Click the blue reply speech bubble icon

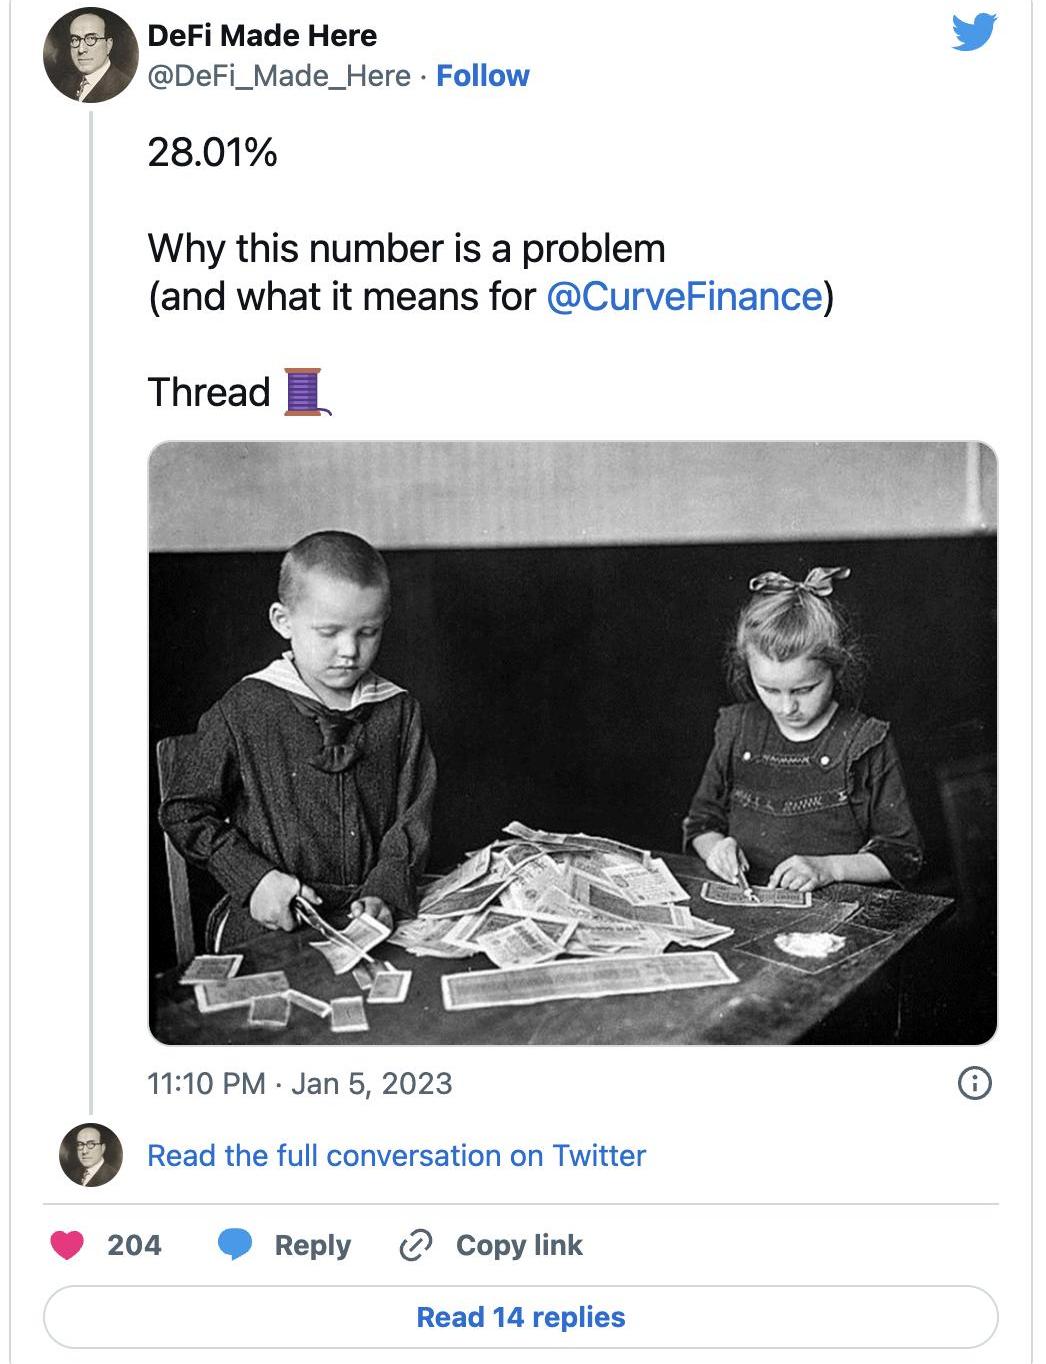point(235,1245)
